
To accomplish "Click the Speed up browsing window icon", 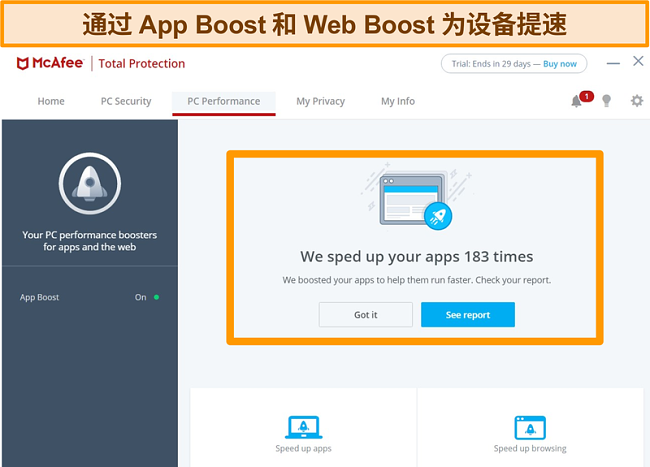I will (530, 428).
